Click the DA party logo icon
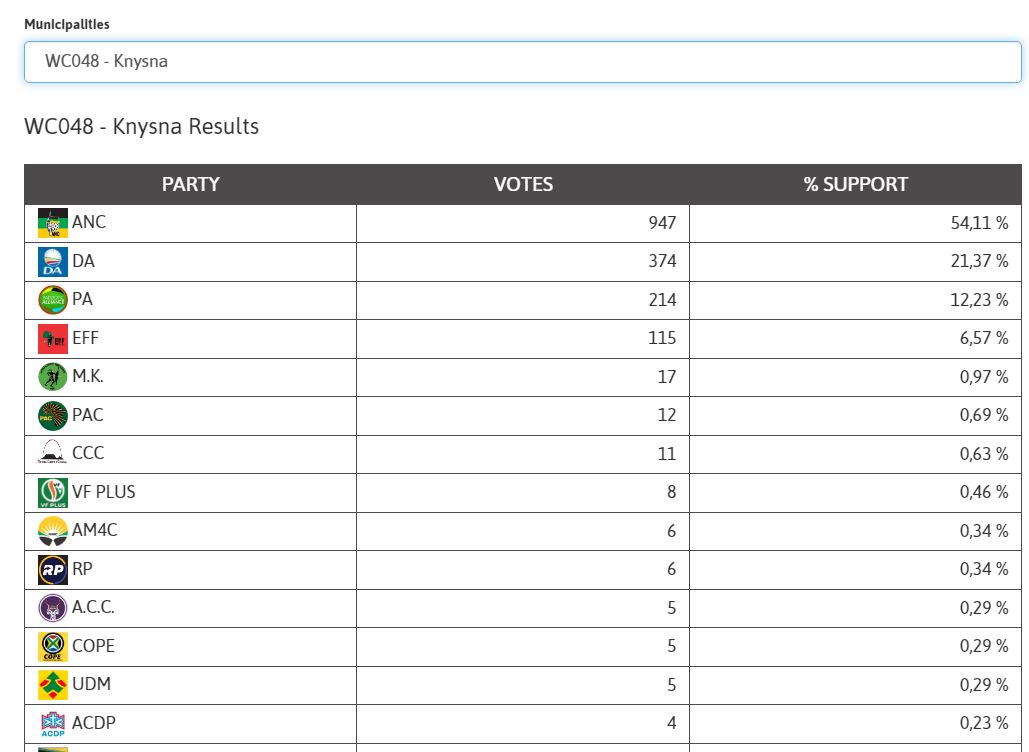 52,262
